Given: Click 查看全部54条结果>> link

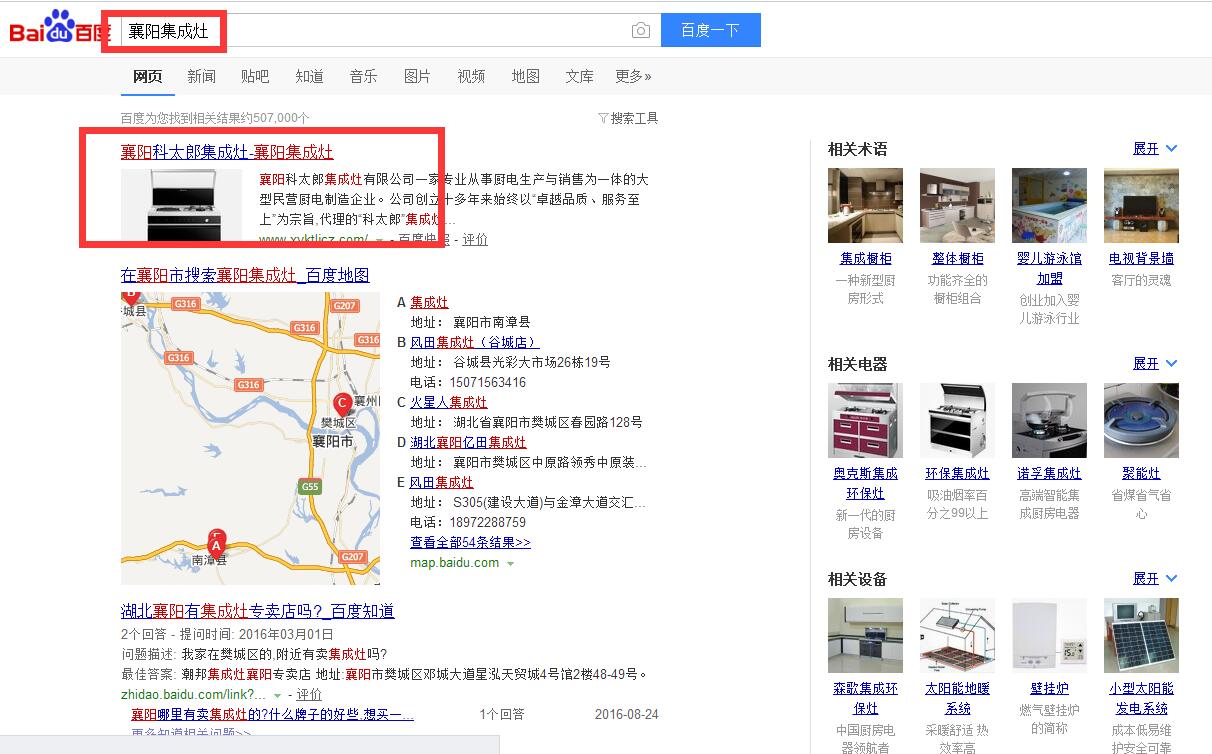Looking at the screenshot, I should 470,542.
